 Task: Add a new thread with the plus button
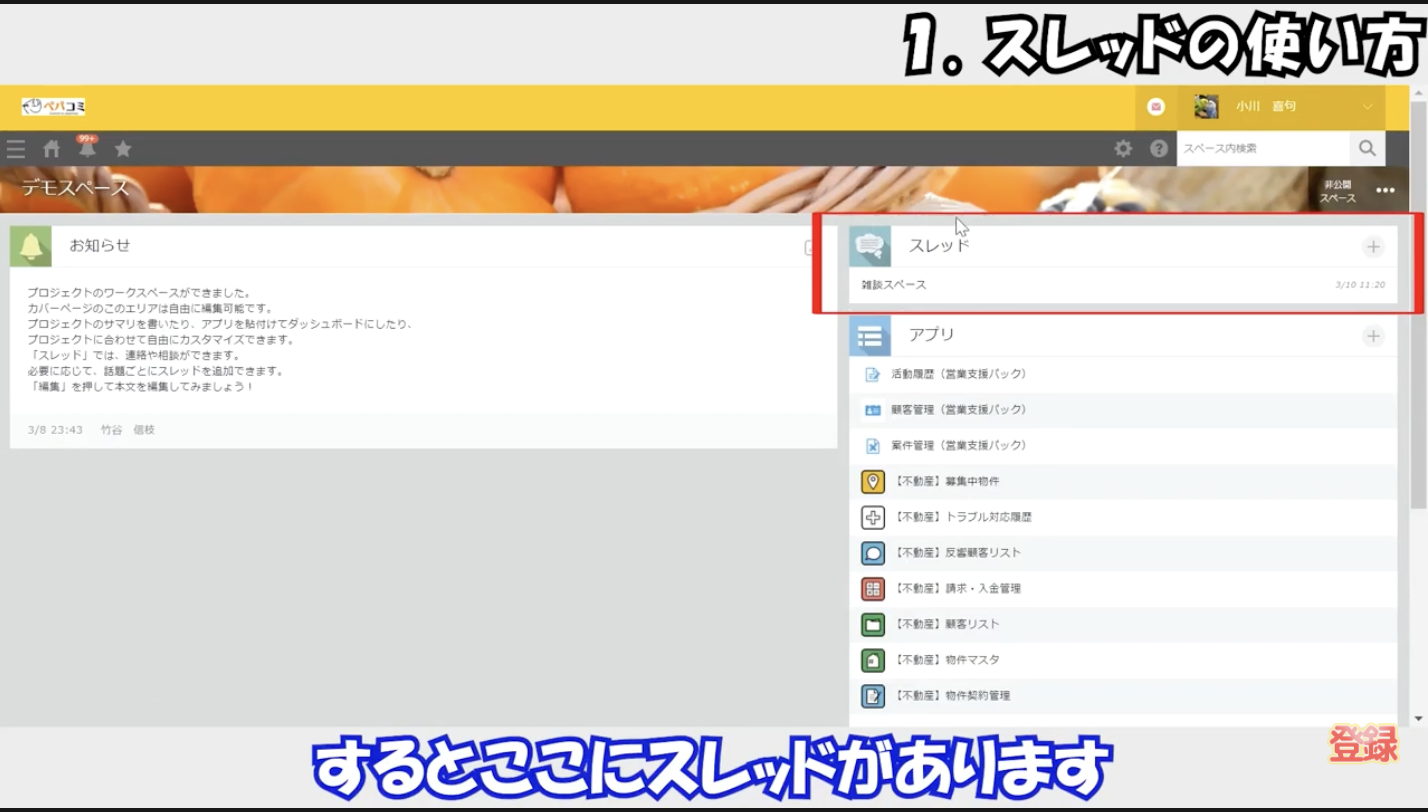coord(1374,246)
